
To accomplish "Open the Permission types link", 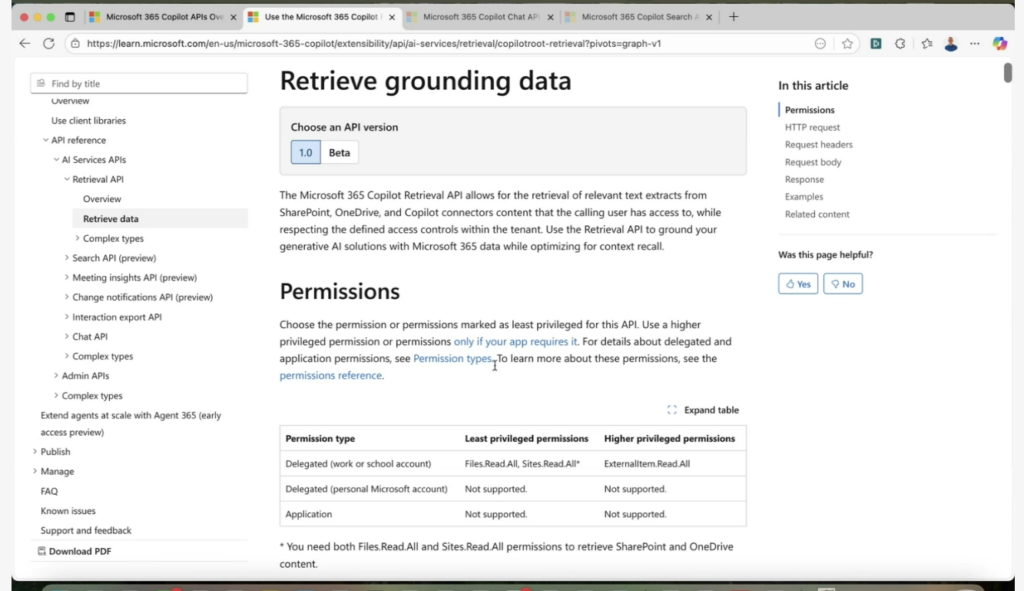I will pos(452,359).
